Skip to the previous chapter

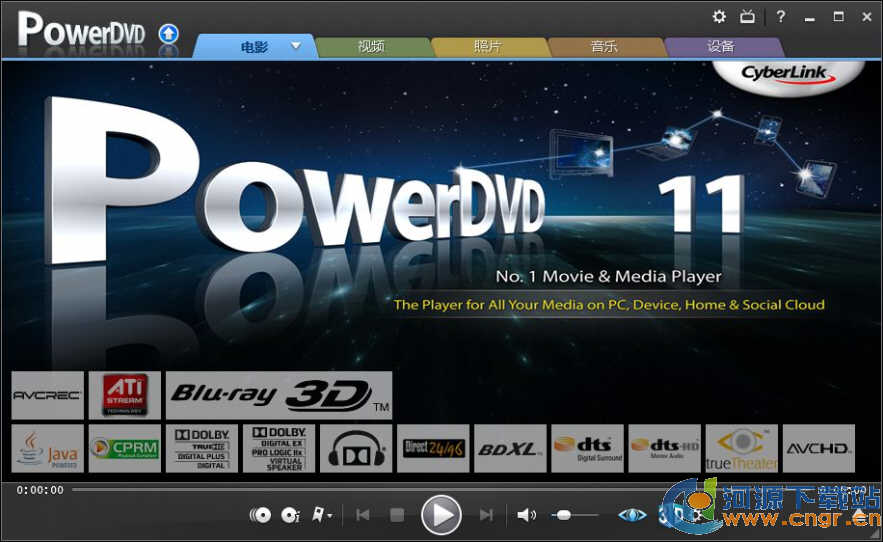tap(363, 515)
